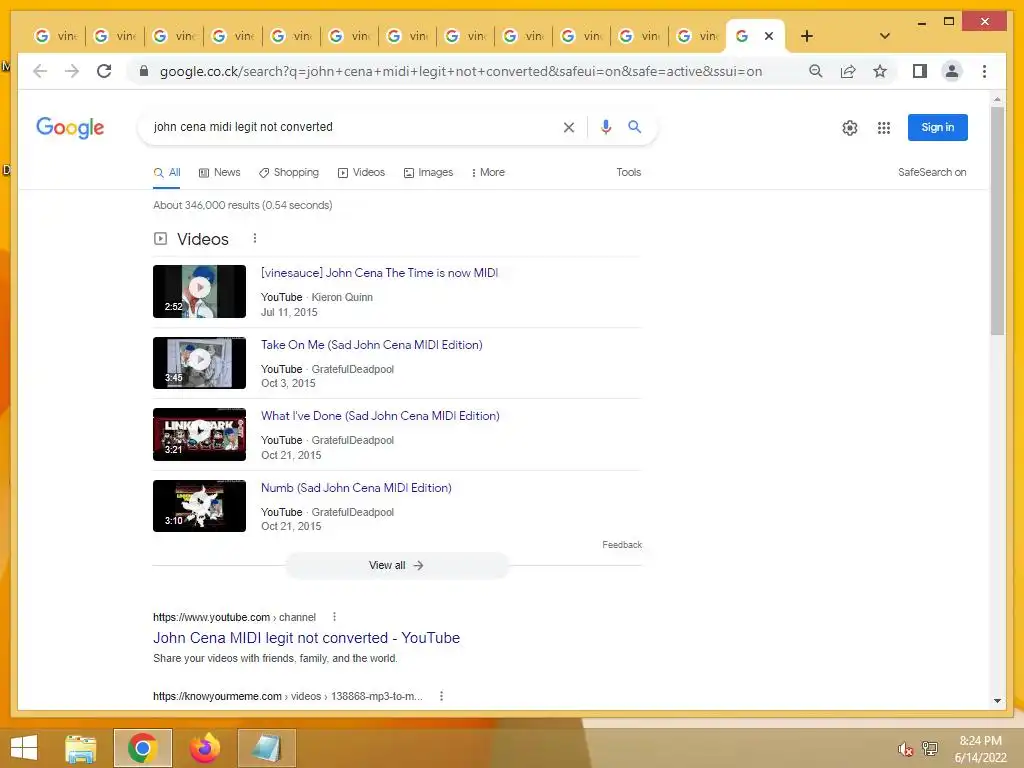Click the Feedback link under videos
The image size is (1024, 768).
[622, 545]
